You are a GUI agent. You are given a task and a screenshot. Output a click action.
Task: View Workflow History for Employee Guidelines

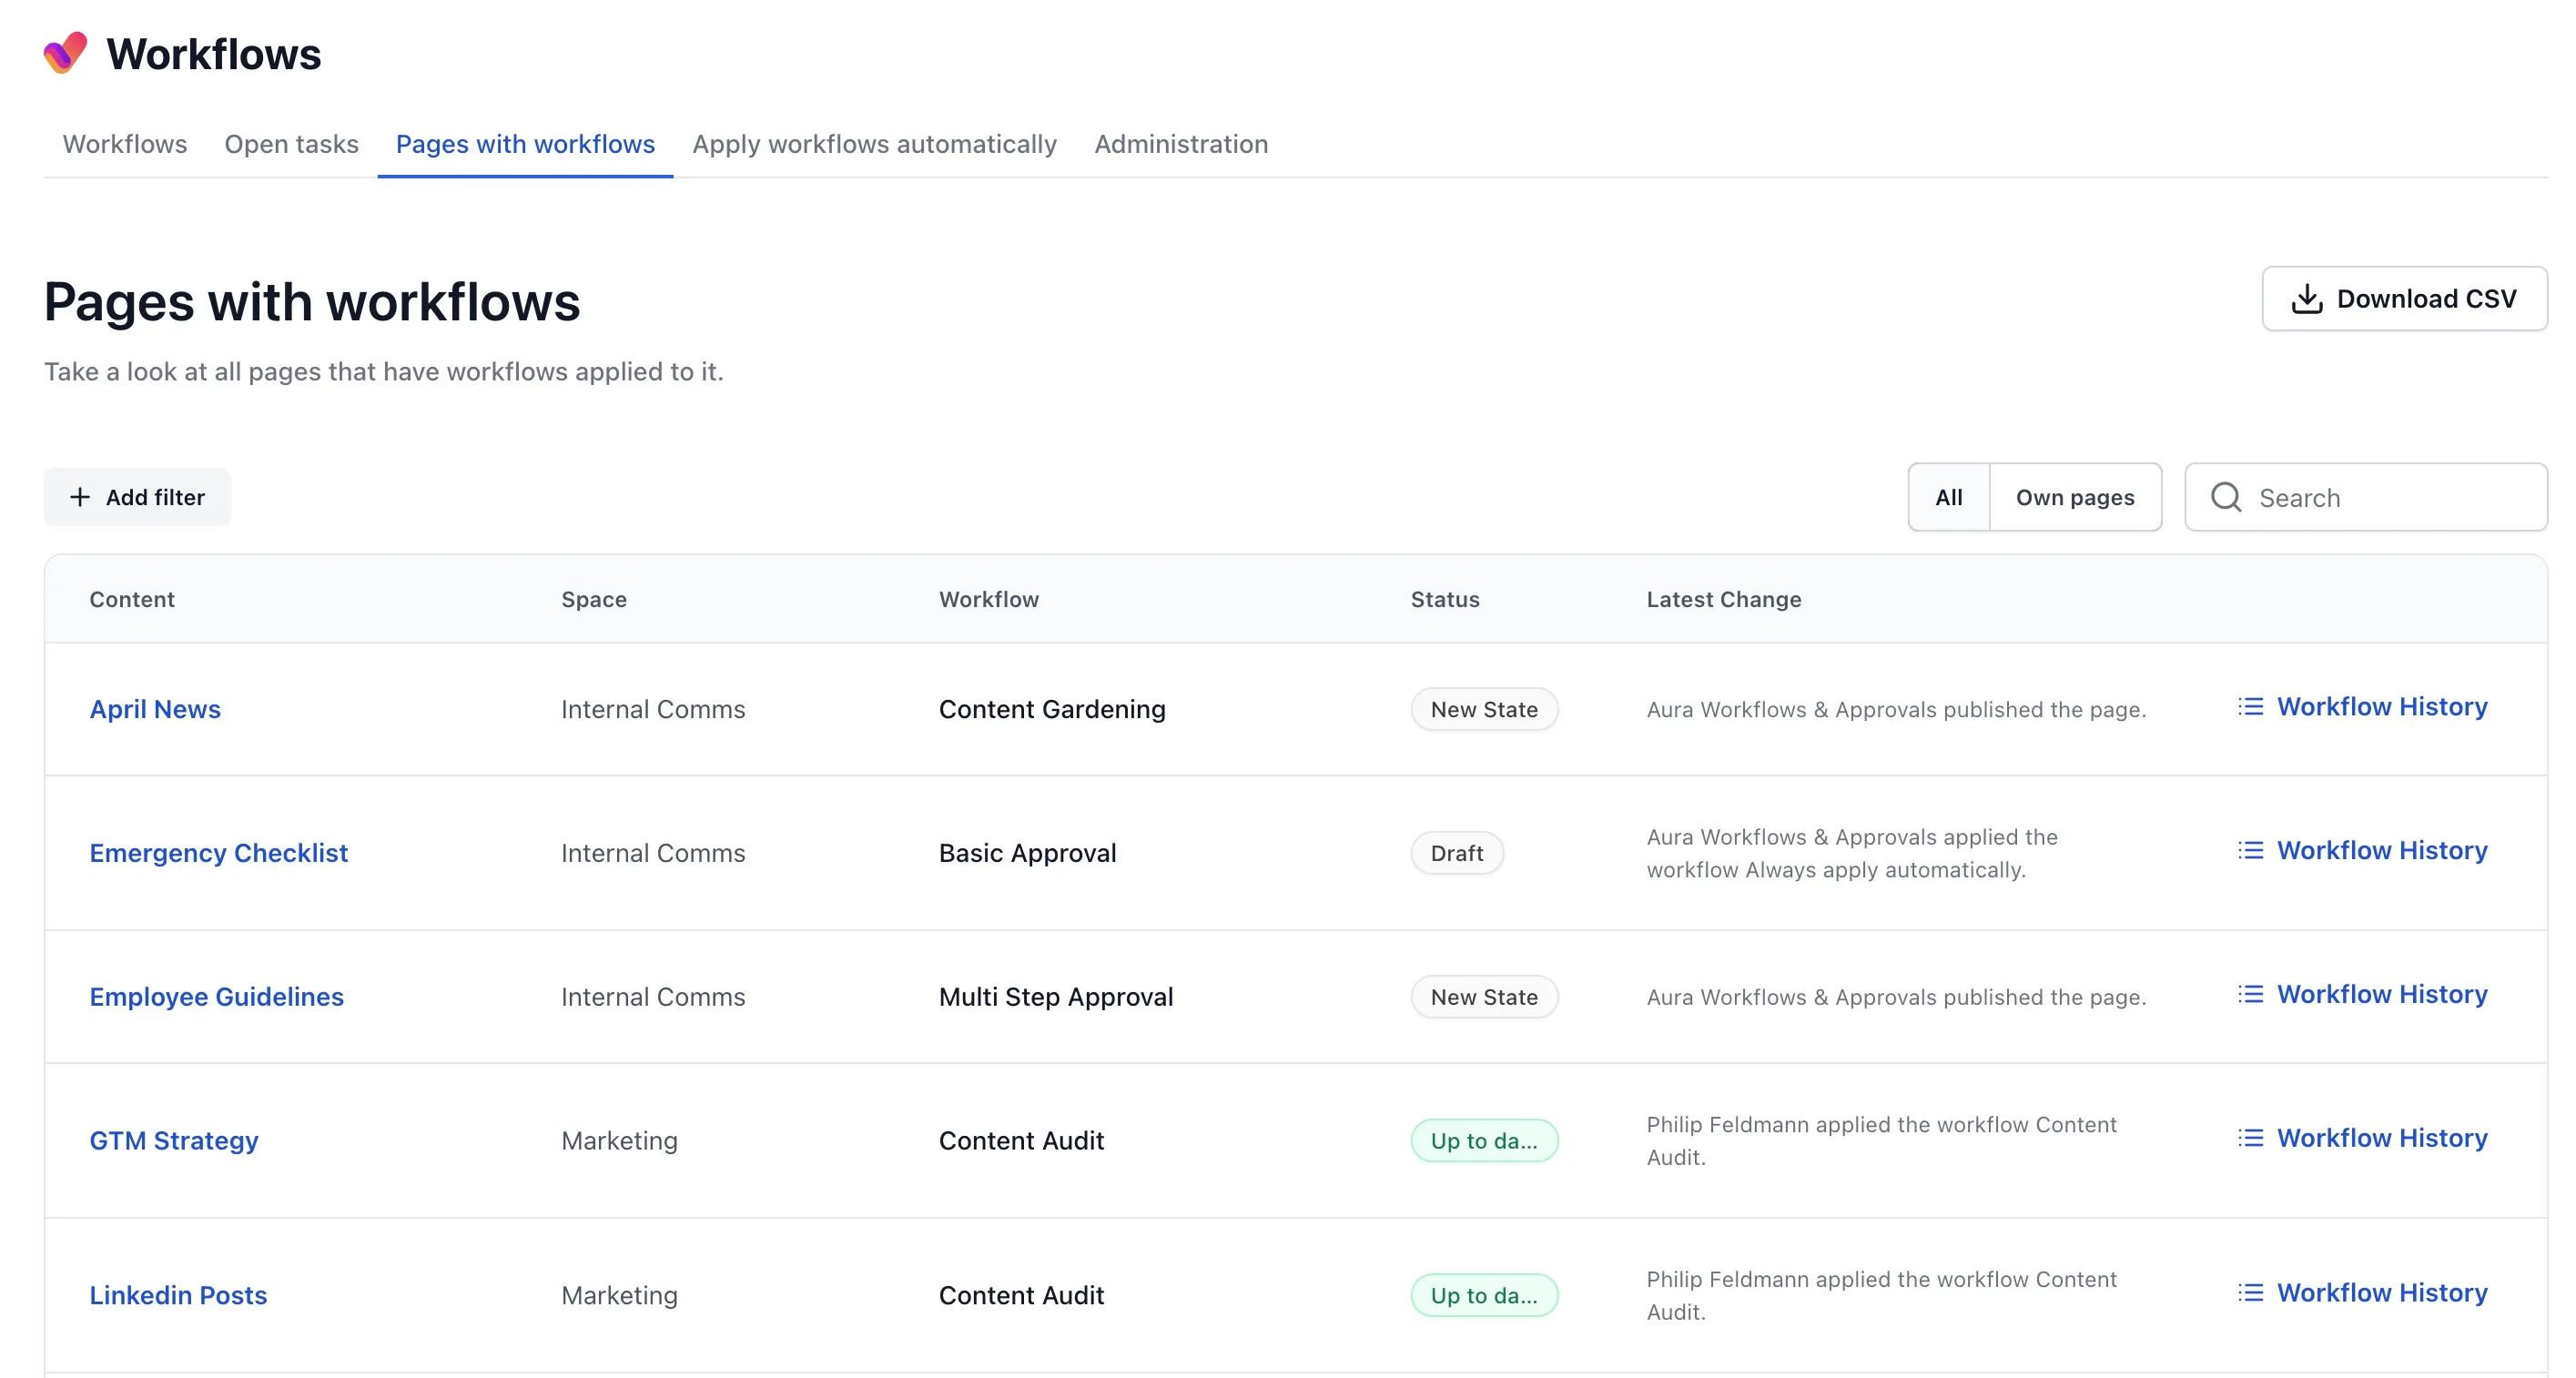2362,995
